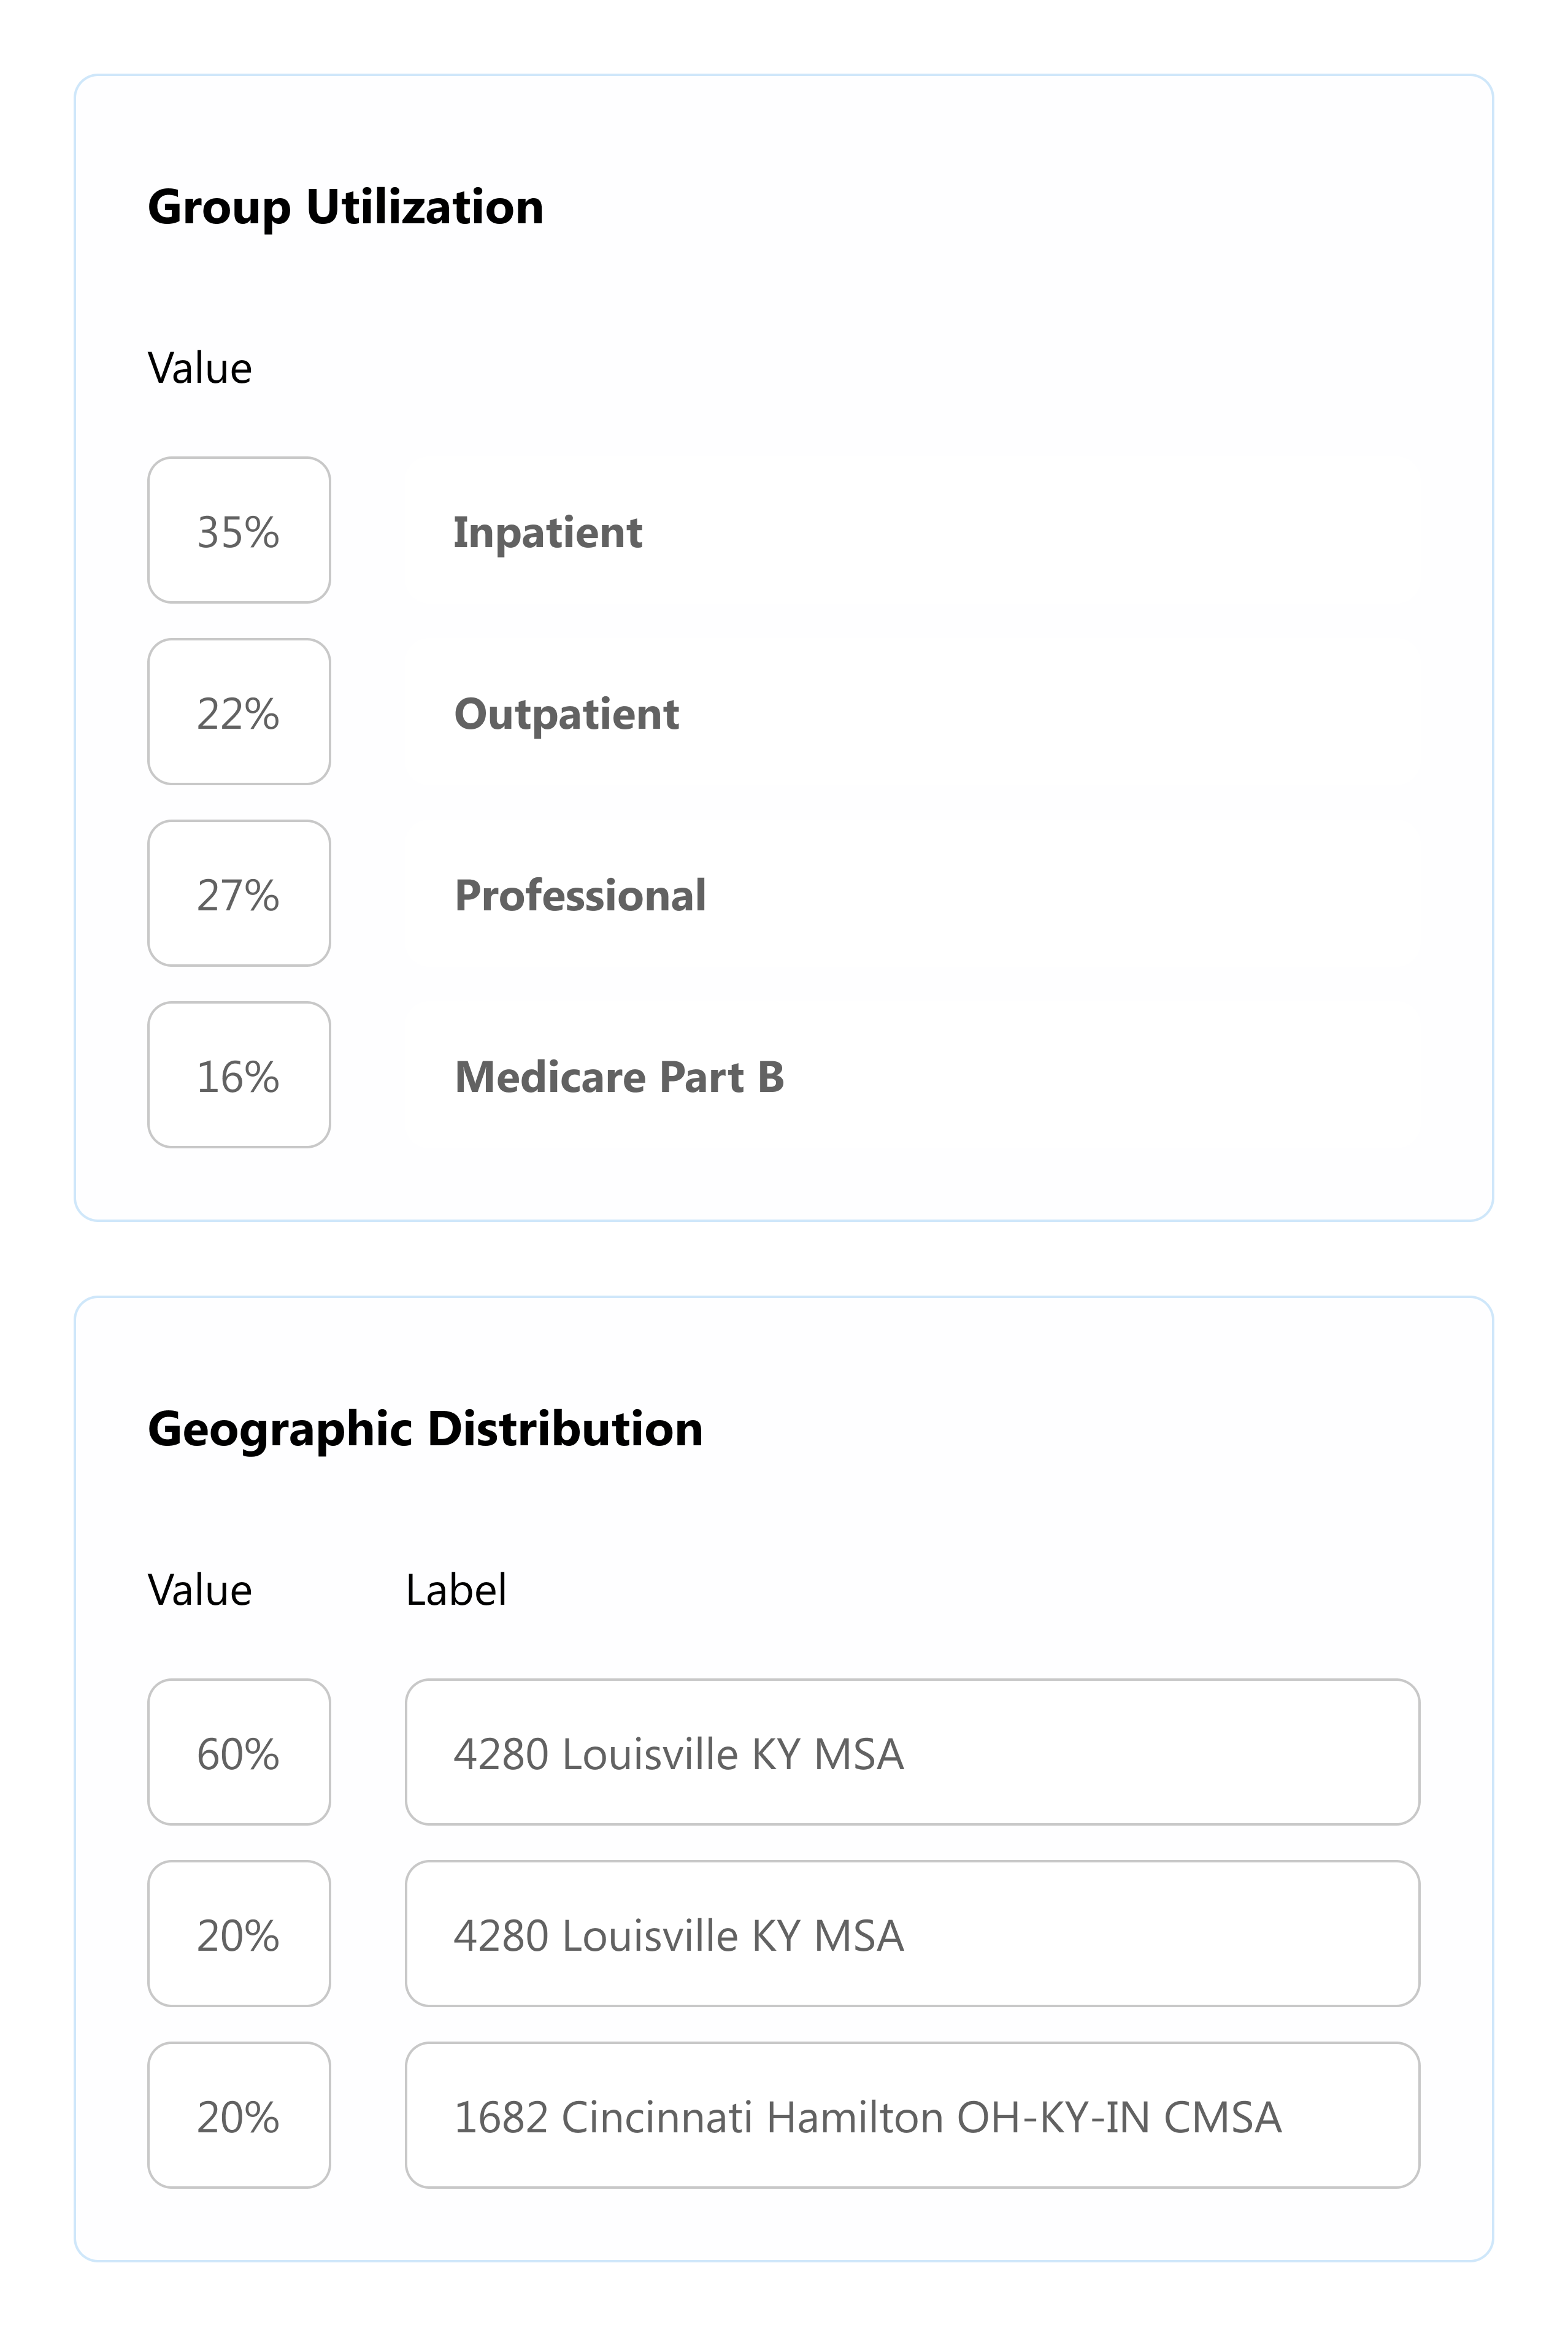Screen dimensions: 1568x2336
Task: Focus the 16% Medicare Part B value
Action: 238,1075
